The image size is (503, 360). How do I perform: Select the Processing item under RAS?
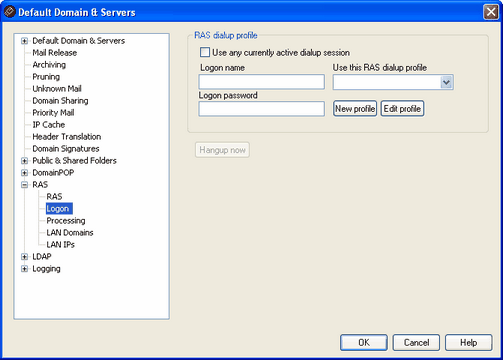66,221
